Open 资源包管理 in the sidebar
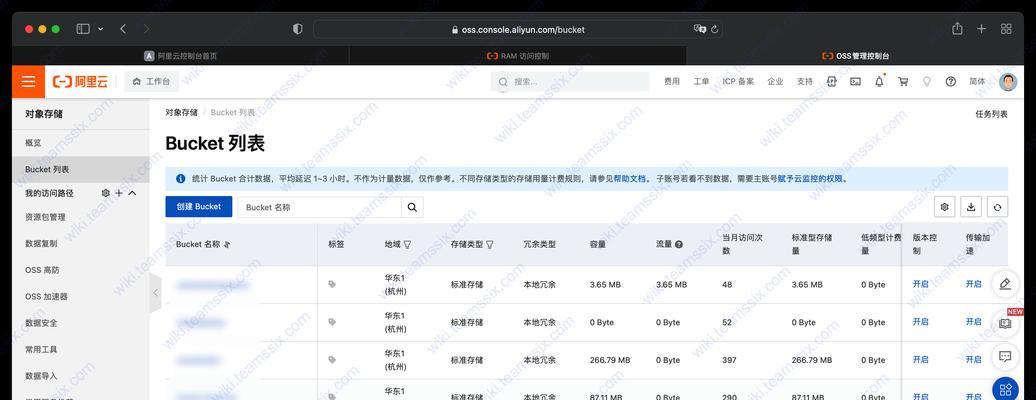The image size is (1036, 400). tap(45, 217)
